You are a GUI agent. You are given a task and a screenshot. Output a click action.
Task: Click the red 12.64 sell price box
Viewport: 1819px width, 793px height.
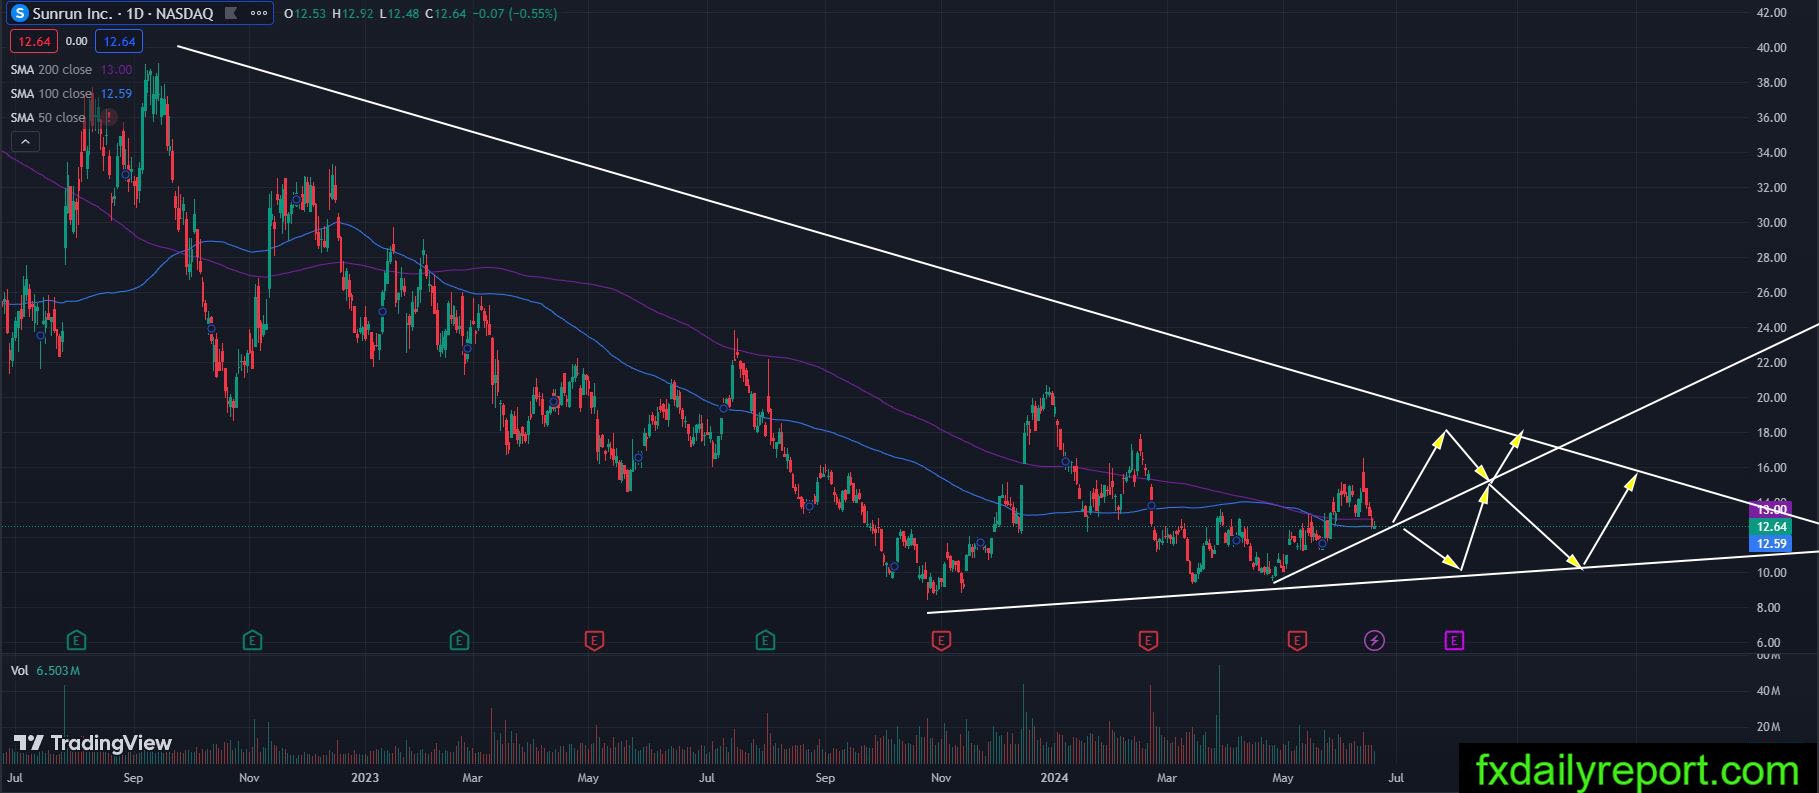tap(34, 41)
